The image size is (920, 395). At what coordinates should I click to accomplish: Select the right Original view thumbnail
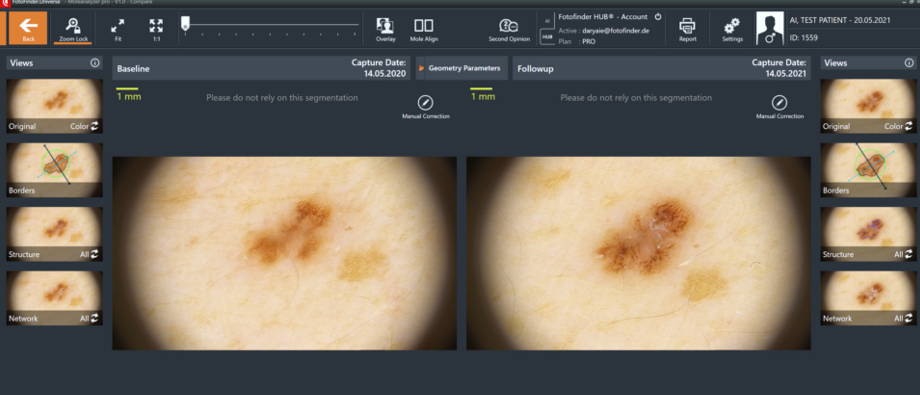pos(868,106)
